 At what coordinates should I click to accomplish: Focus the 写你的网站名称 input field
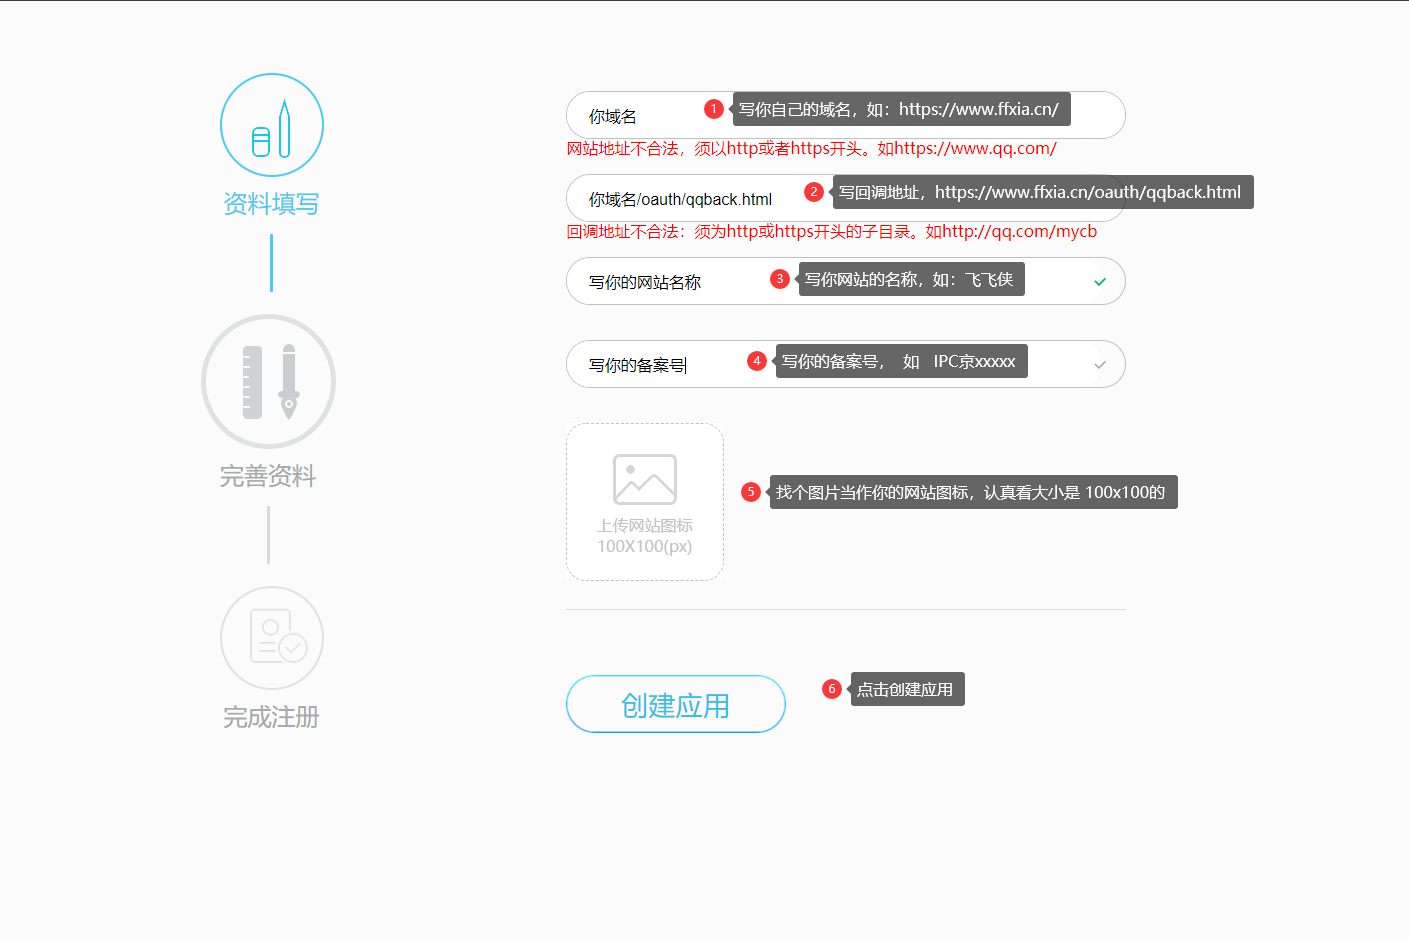click(846, 281)
